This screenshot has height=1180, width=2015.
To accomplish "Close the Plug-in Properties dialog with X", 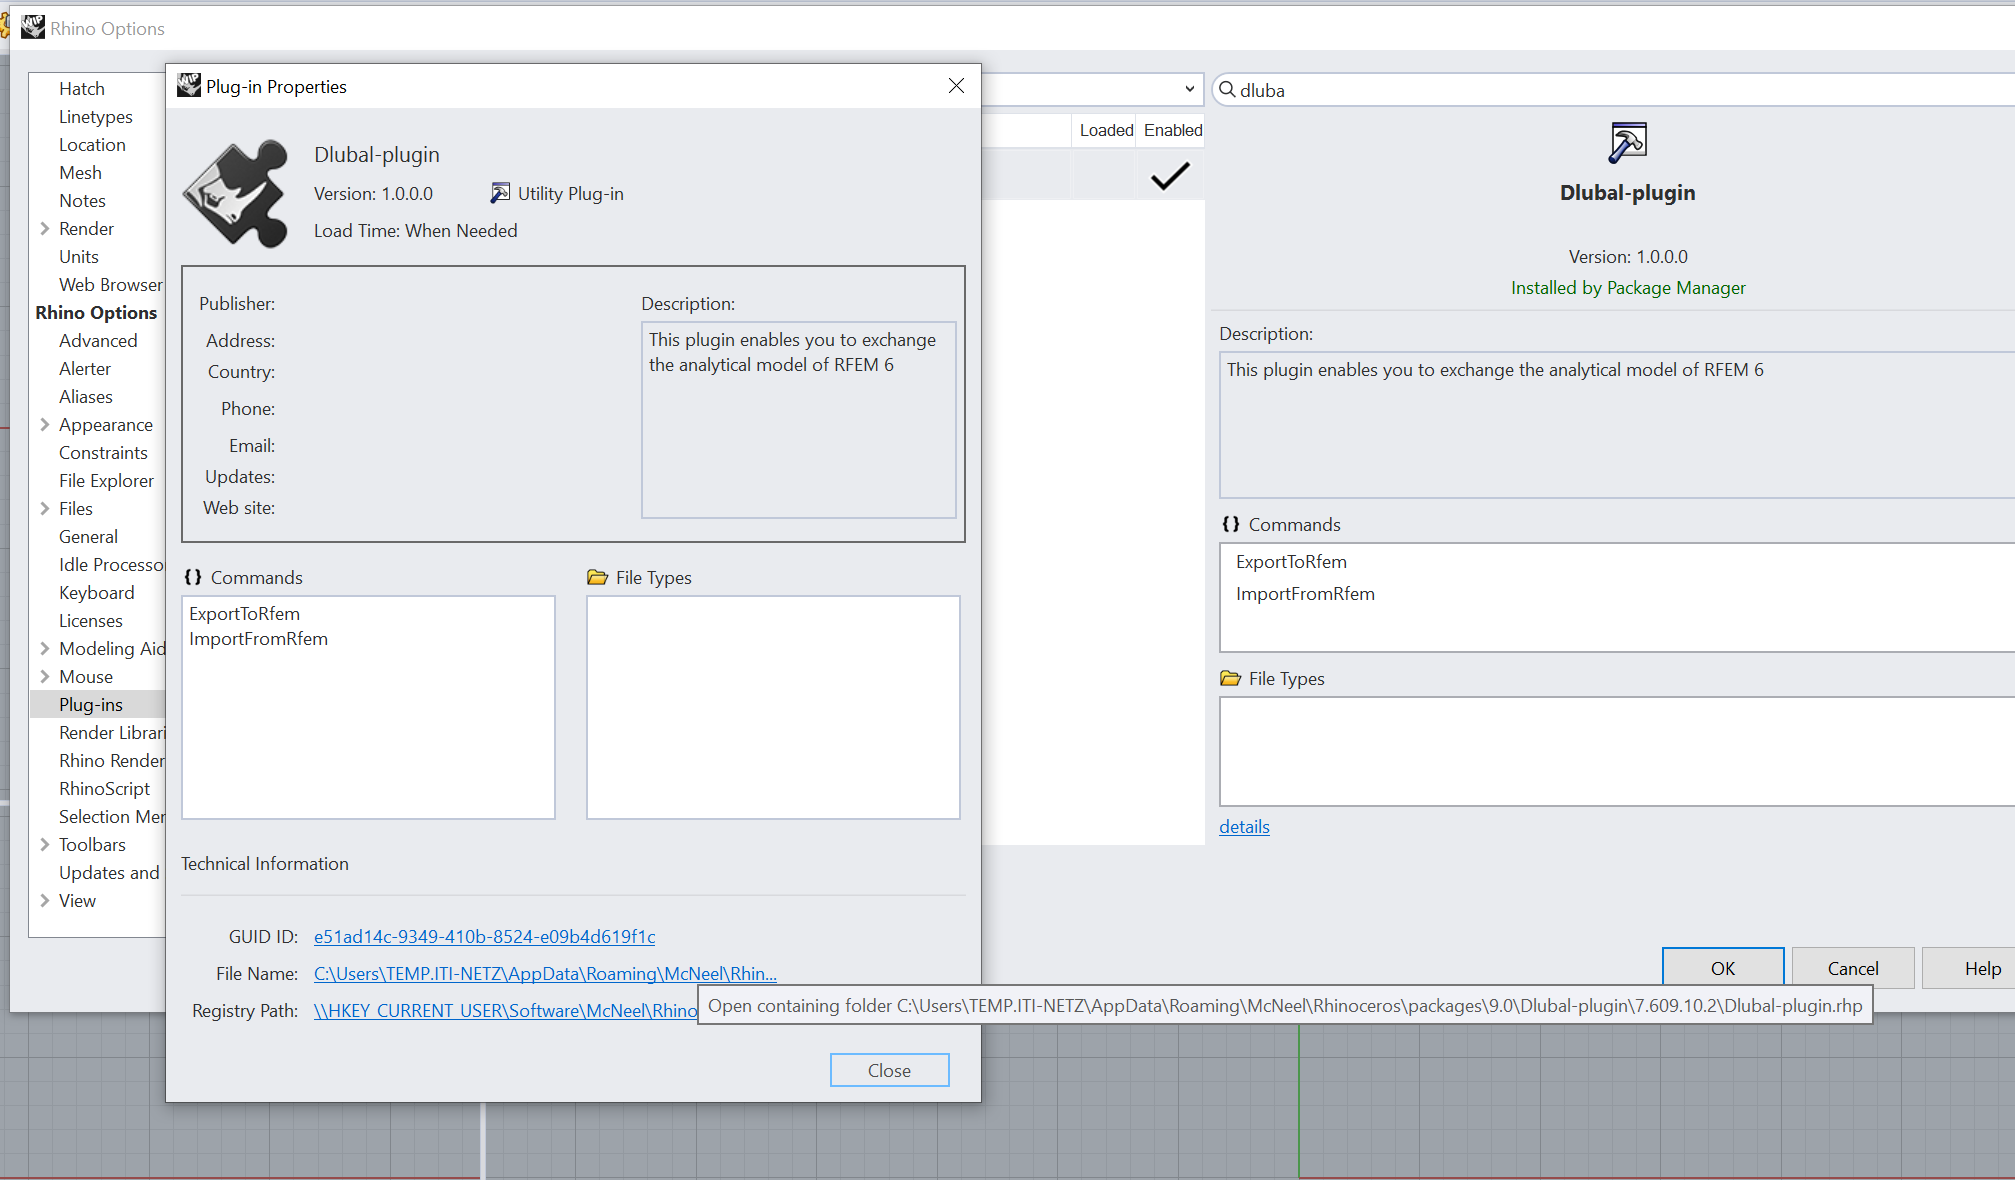I will pos(956,86).
